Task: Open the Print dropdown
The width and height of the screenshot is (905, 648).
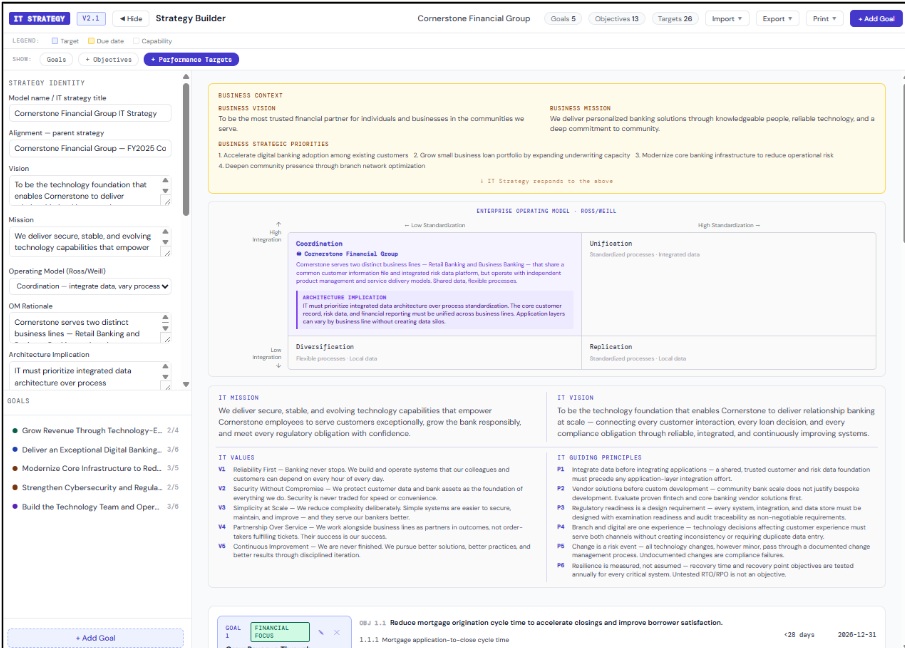Action: pyautogui.click(x=824, y=18)
